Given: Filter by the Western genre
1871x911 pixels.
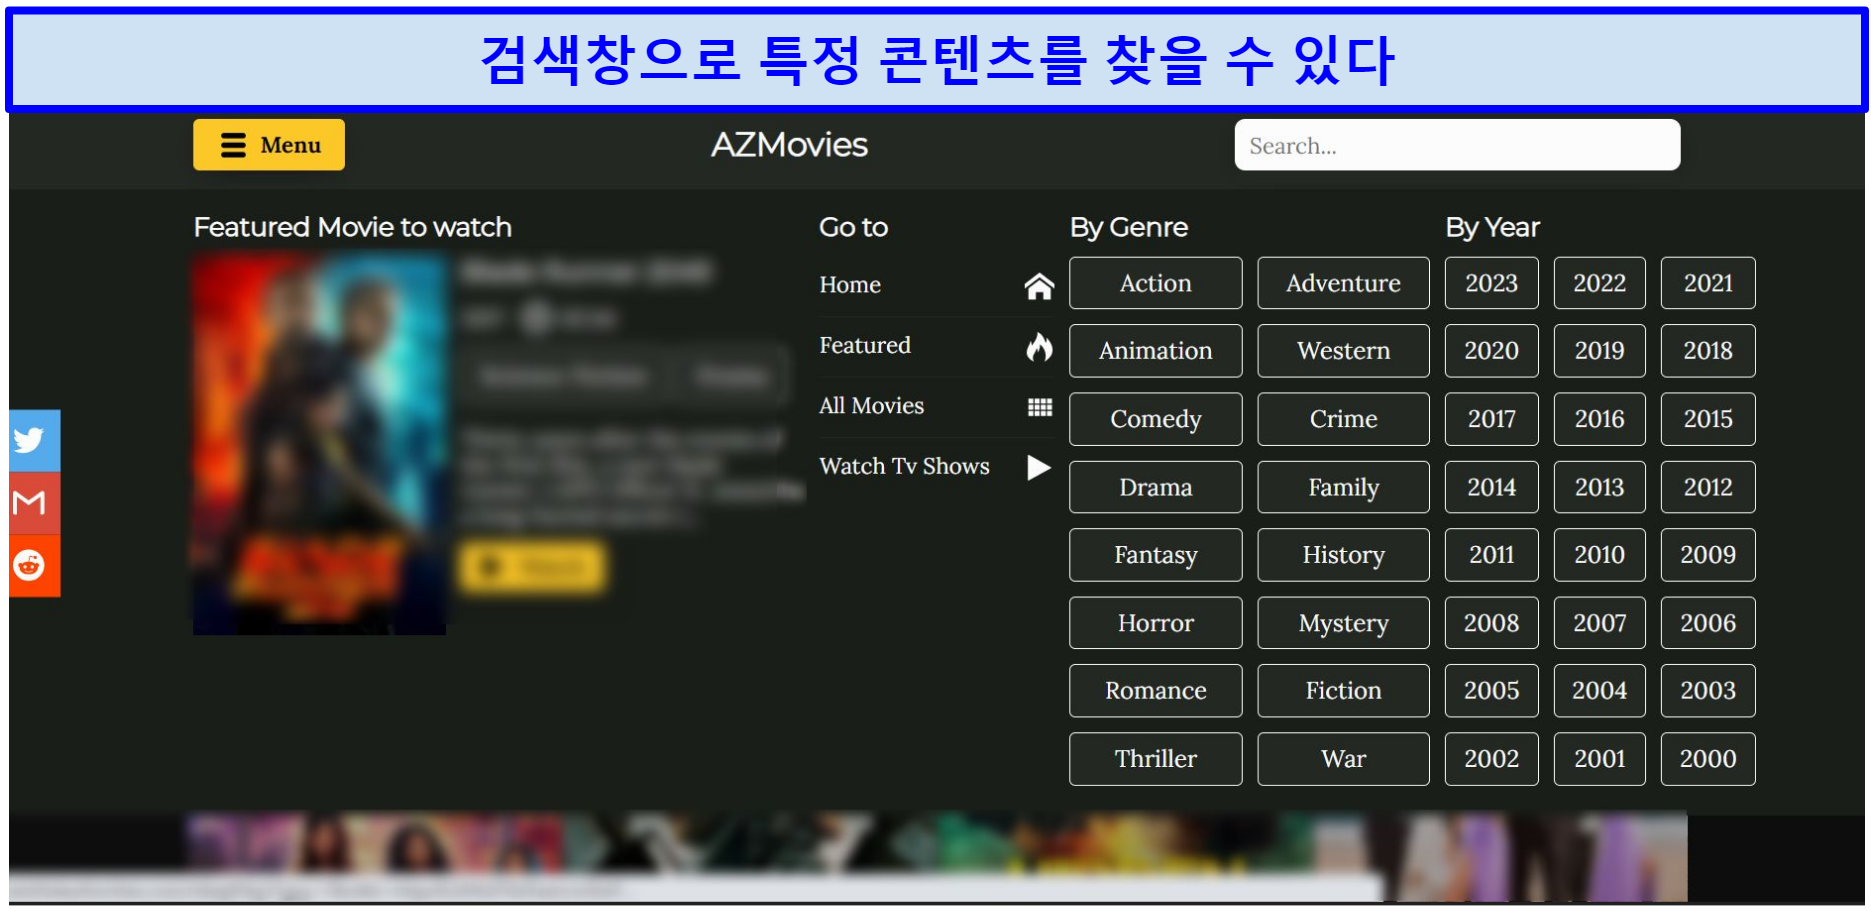Looking at the screenshot, I should click(1343, 351).
